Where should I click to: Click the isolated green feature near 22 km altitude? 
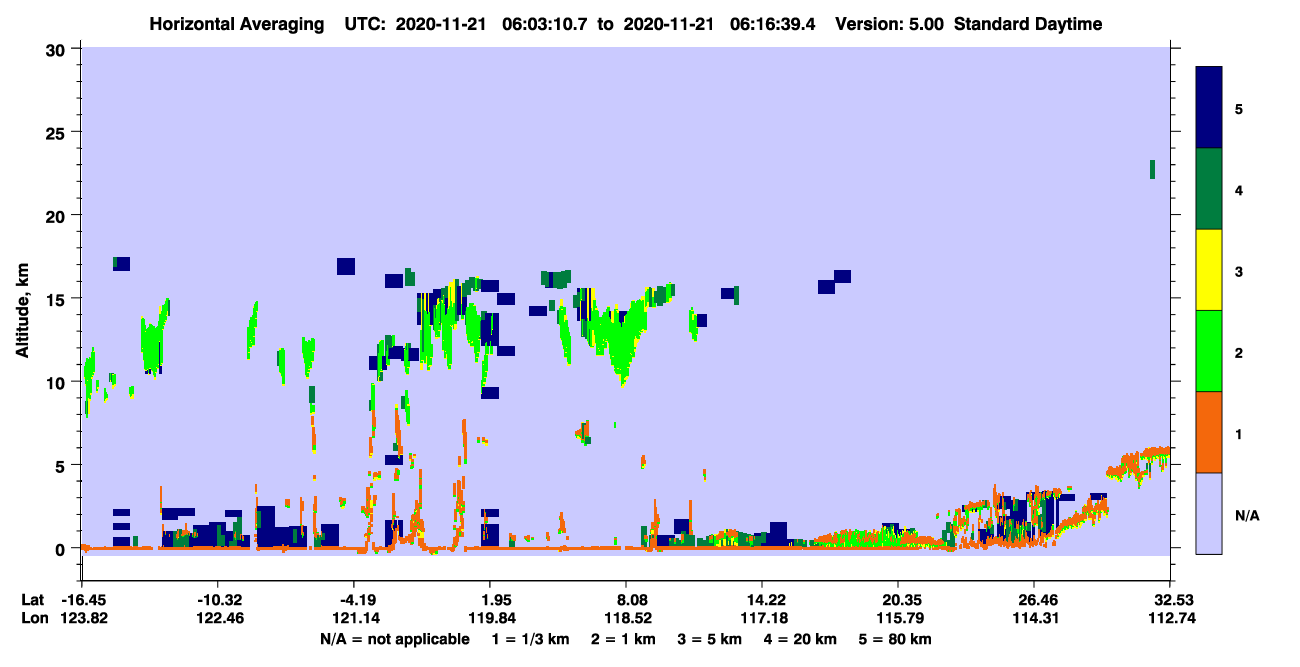(1152, 169)
